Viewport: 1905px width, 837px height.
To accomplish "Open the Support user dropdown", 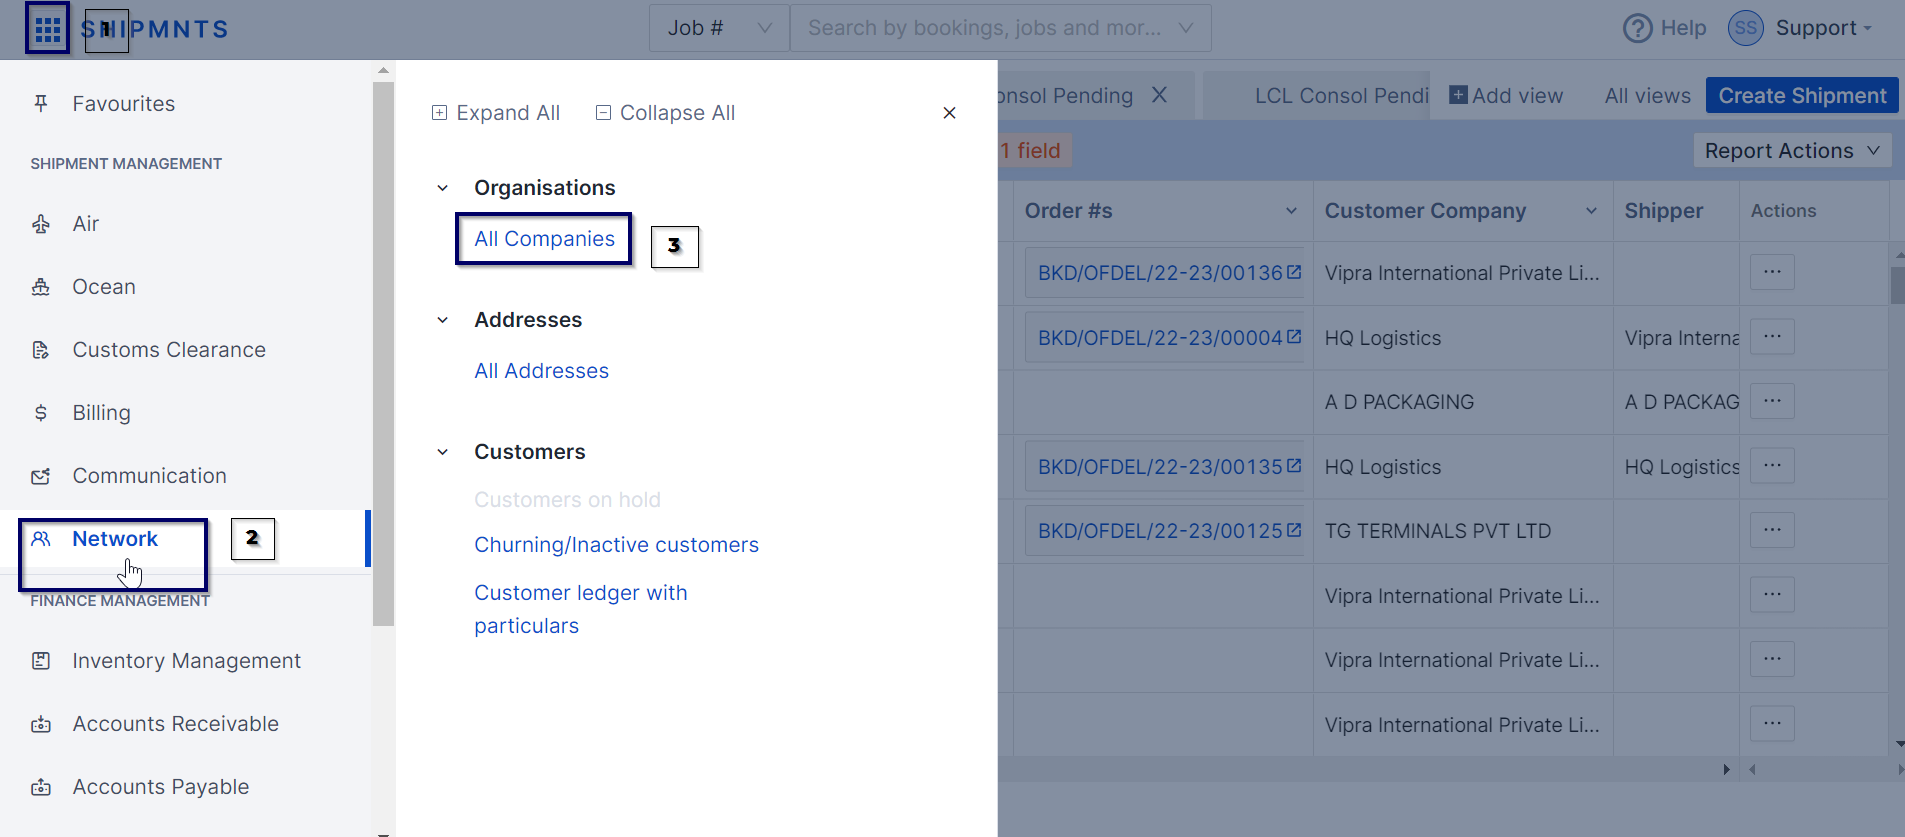I will pyautogui.click(x=1823, y=28).
